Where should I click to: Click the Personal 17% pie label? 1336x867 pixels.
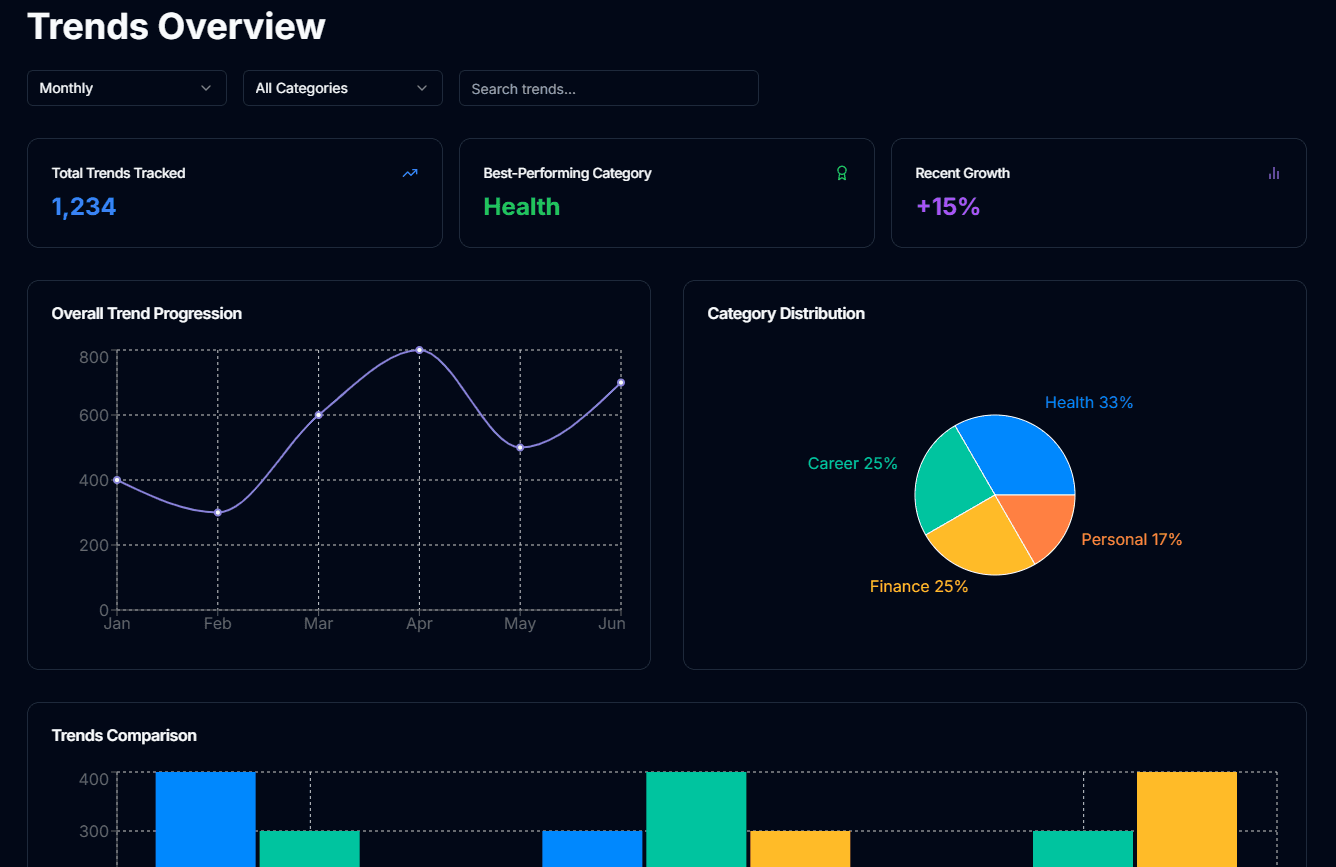click(x=1131, y=539)
